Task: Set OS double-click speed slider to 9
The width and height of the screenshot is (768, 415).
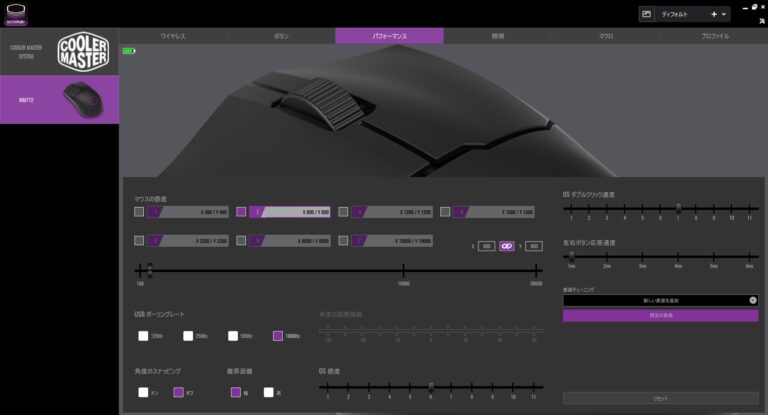Action: (715, 208)
